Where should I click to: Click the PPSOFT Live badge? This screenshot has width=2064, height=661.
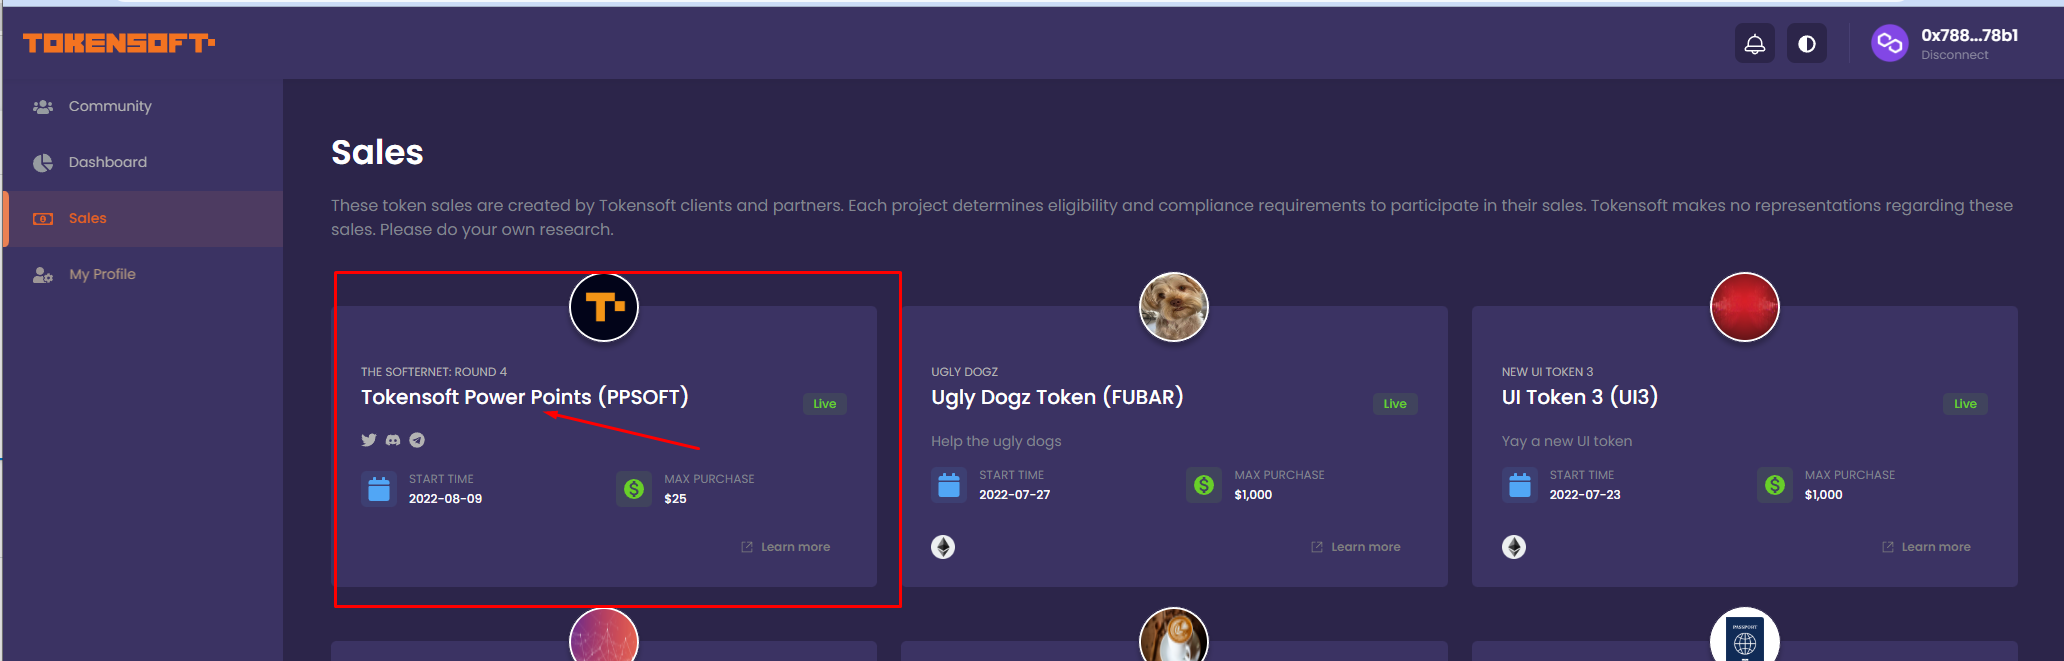click(825, 404)
